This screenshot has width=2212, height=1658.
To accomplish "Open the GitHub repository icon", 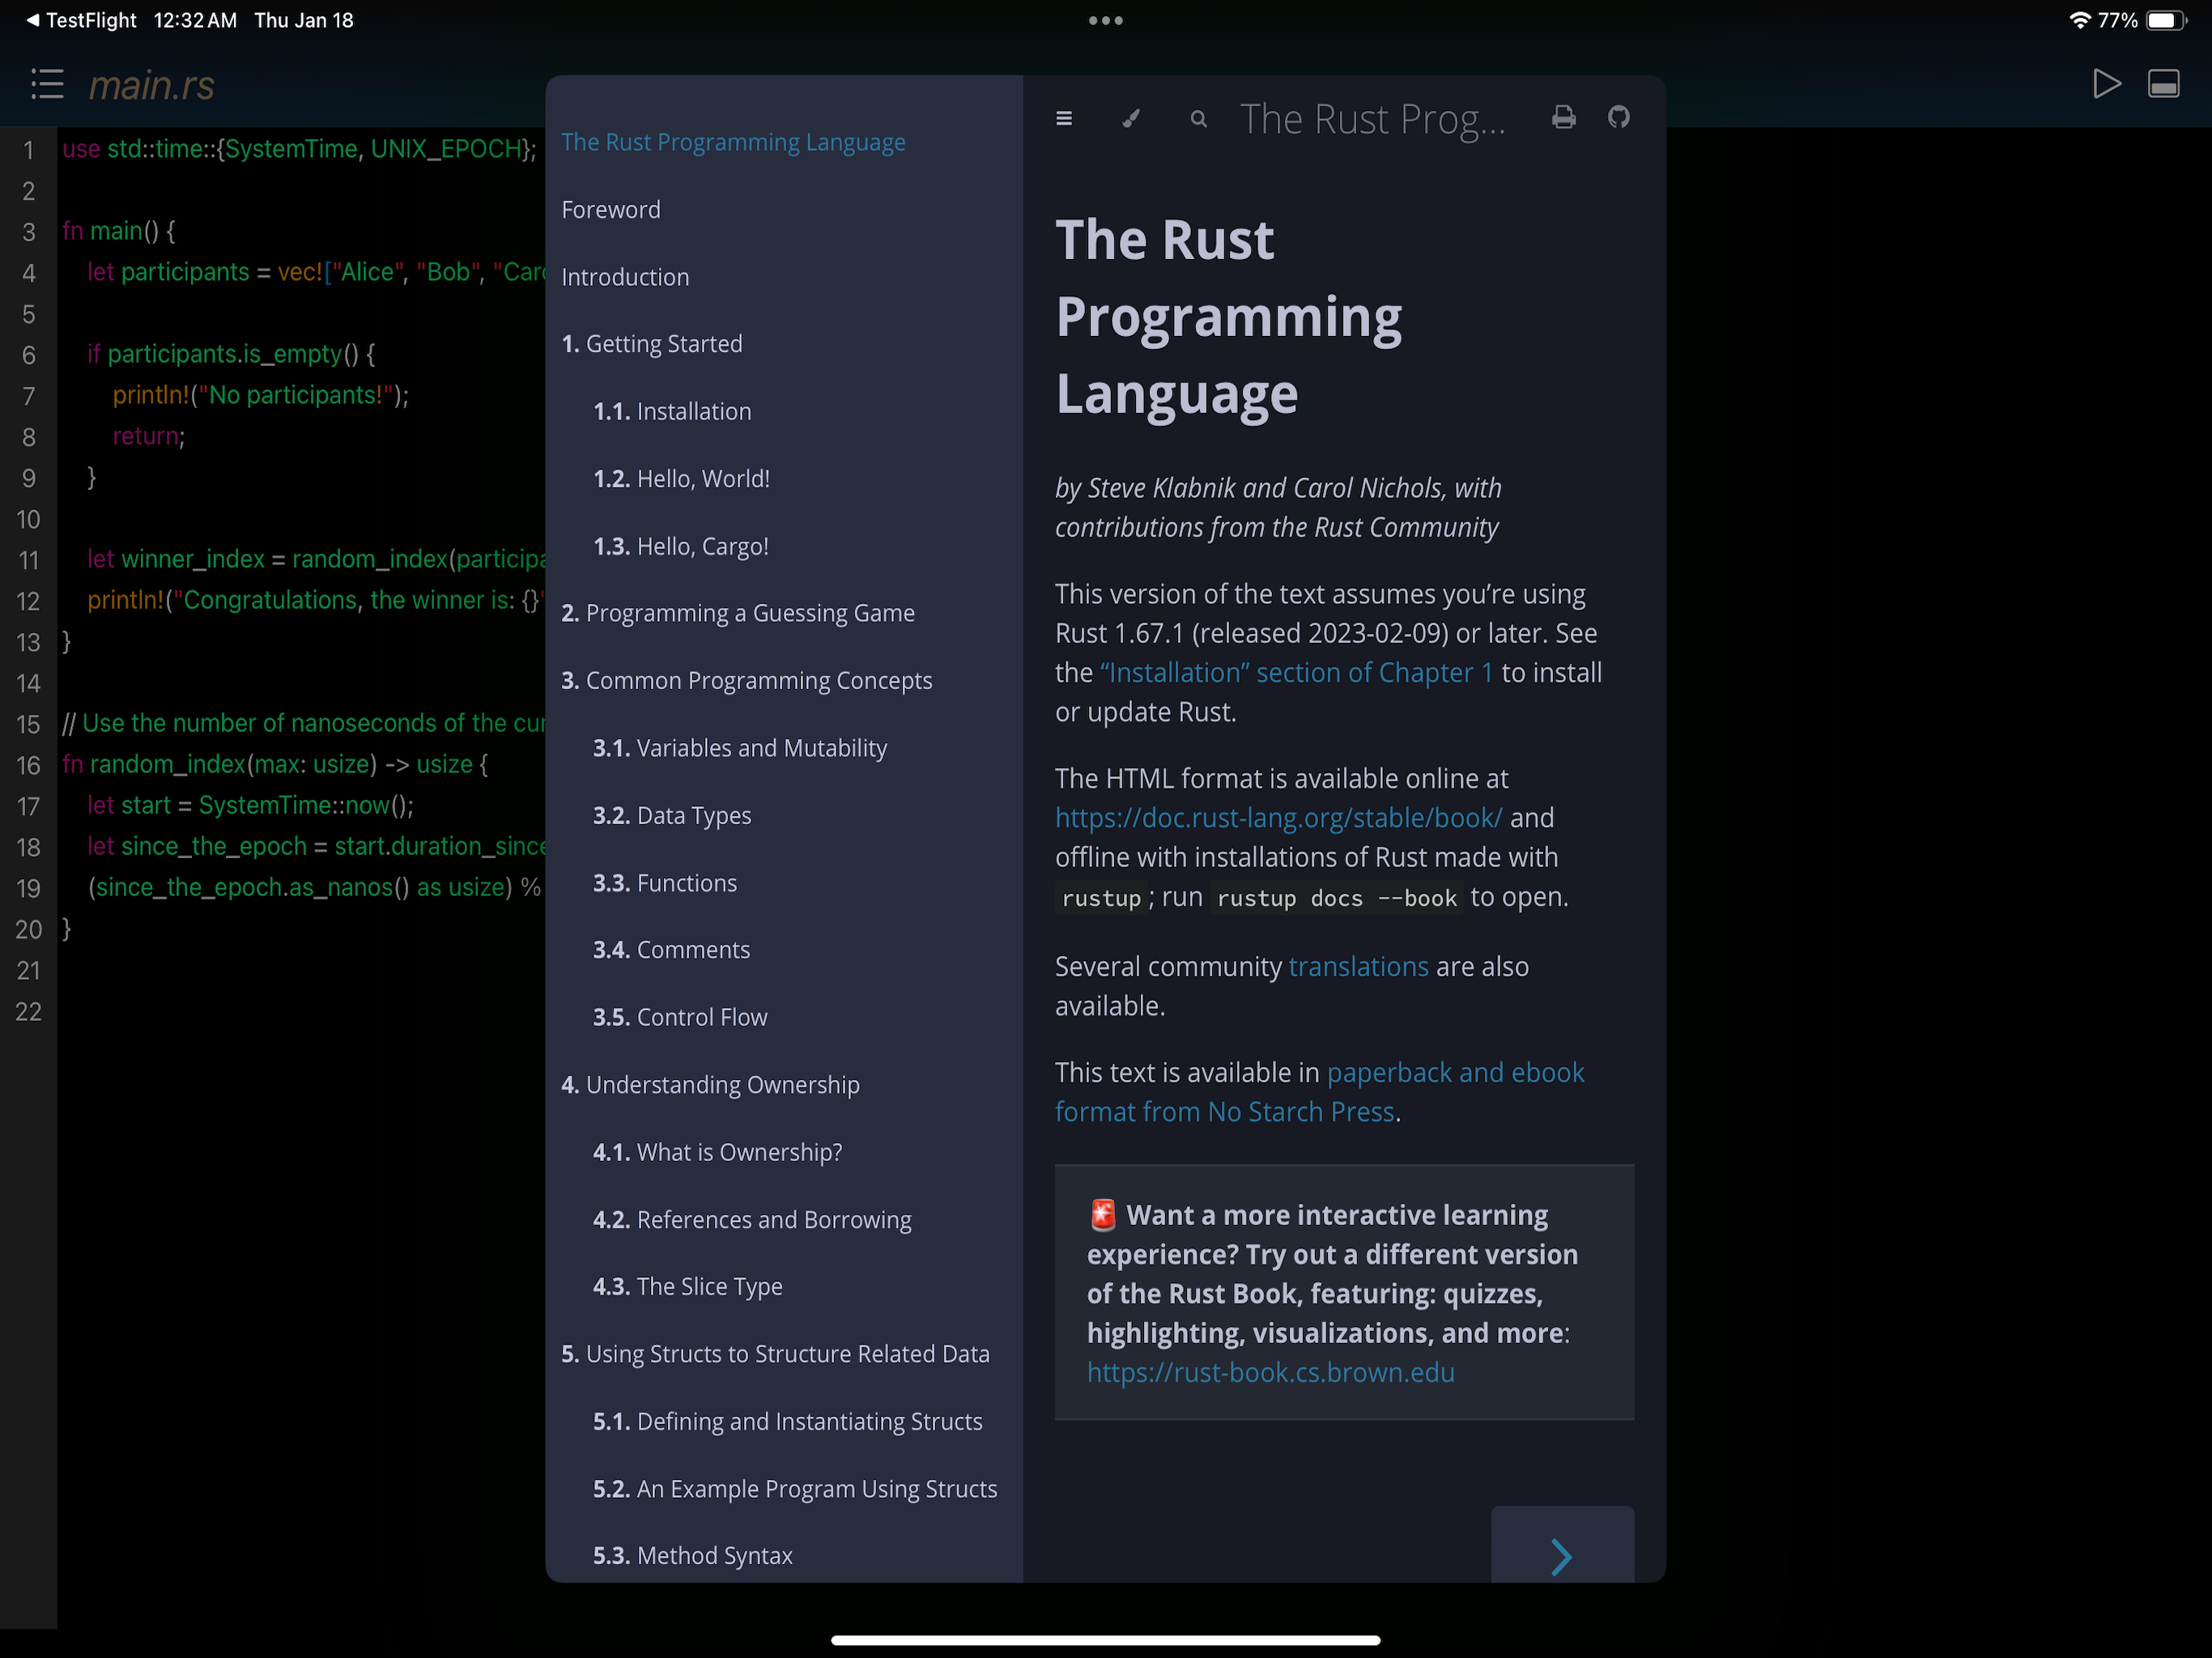I will click(1618, 118).
